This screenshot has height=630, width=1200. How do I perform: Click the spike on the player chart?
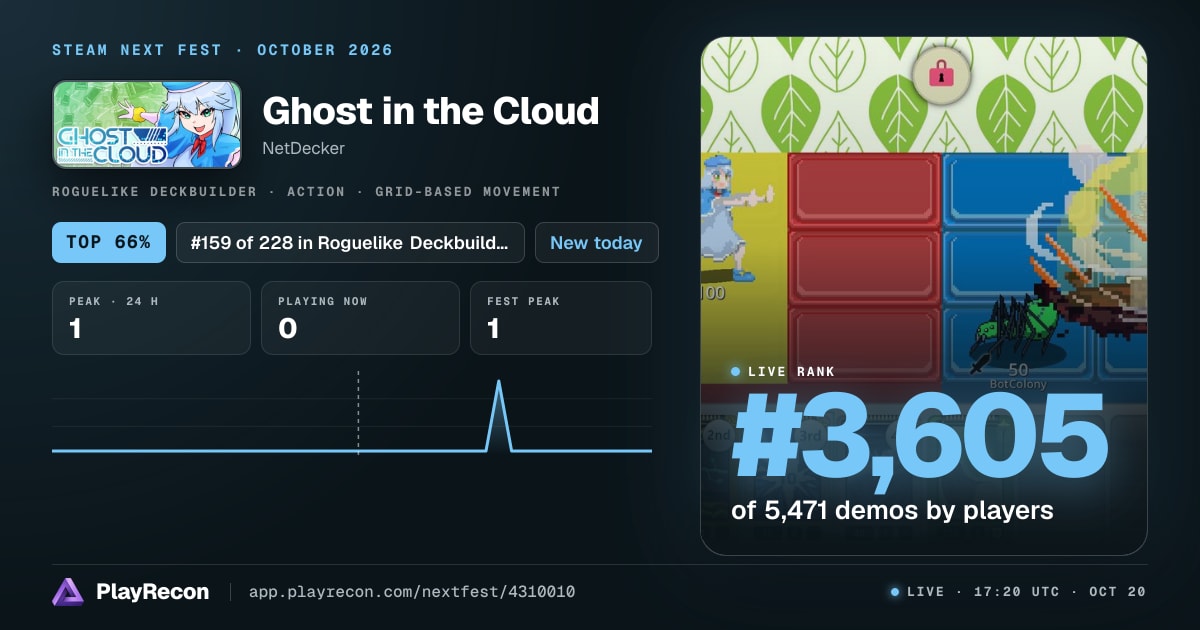499,415
